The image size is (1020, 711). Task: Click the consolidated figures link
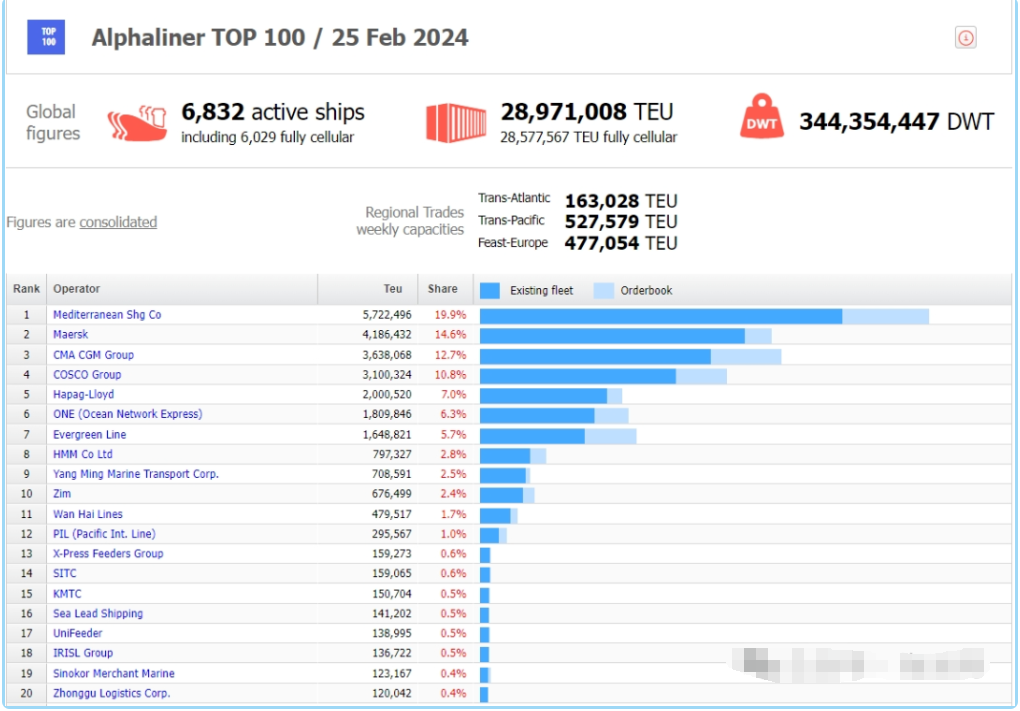pos(118,222)
